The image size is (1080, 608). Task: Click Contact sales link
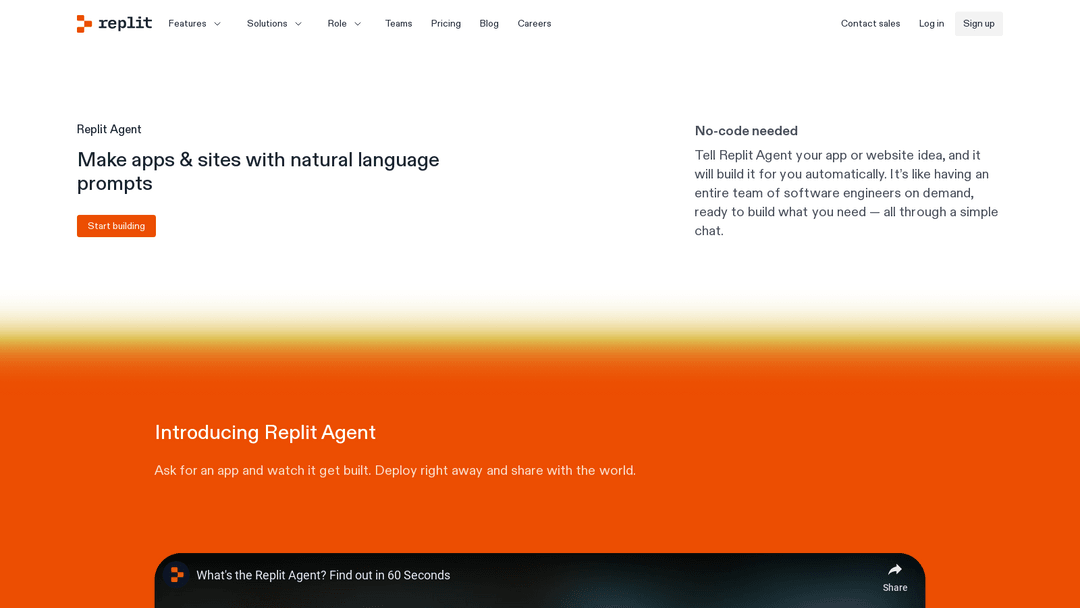tap(871, 23)
